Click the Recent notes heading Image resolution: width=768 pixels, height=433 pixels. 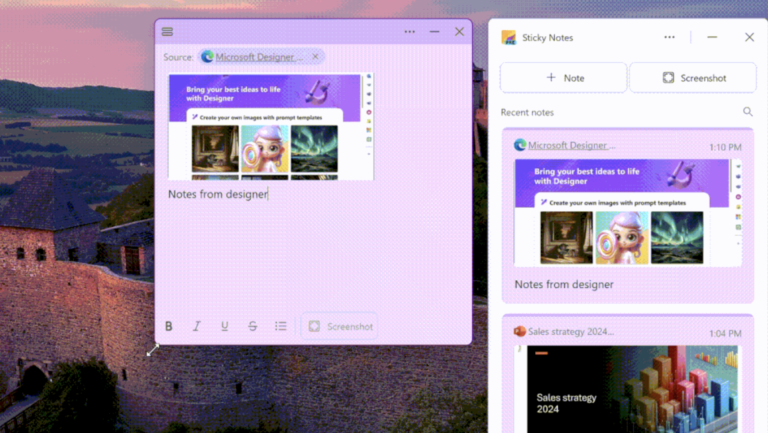[527, 113]
